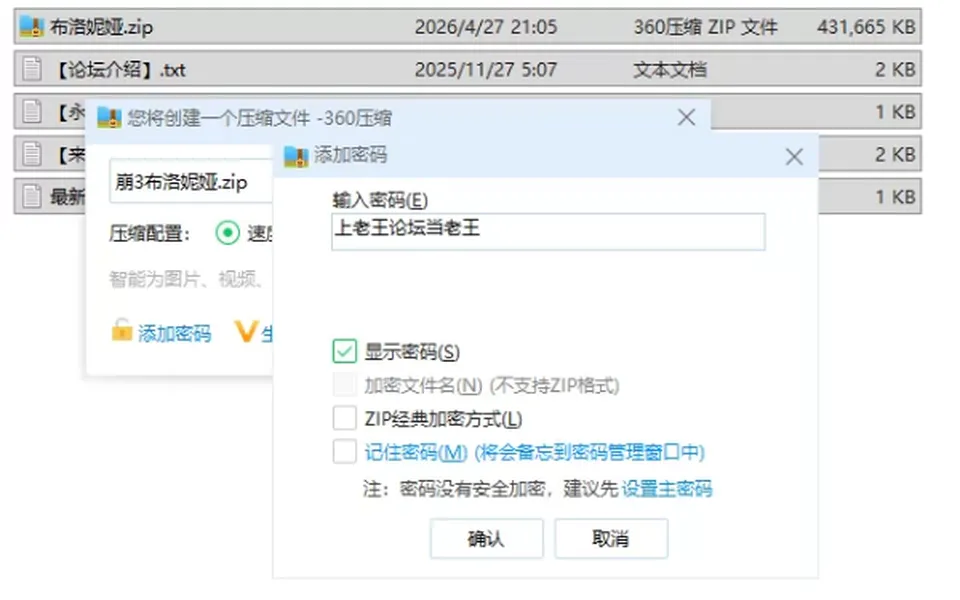960x600 pixels.
Task: Click the text file icon in the 最新 row
Action: coord(32,196)
